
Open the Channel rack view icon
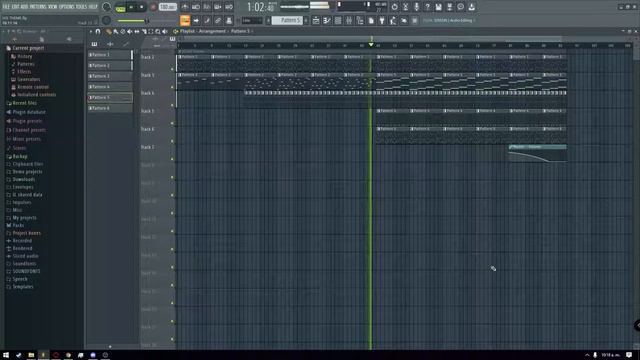coord(338,20)
